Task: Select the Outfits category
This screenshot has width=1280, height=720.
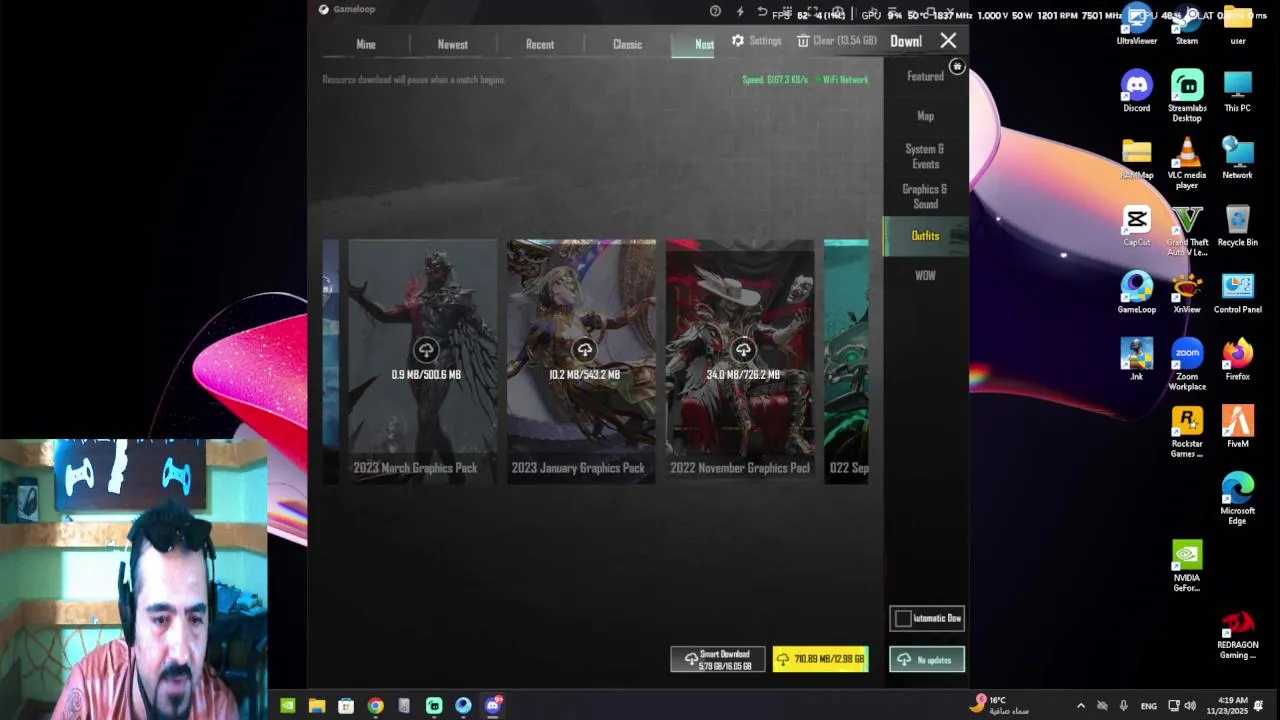Action: coord(925,236)
